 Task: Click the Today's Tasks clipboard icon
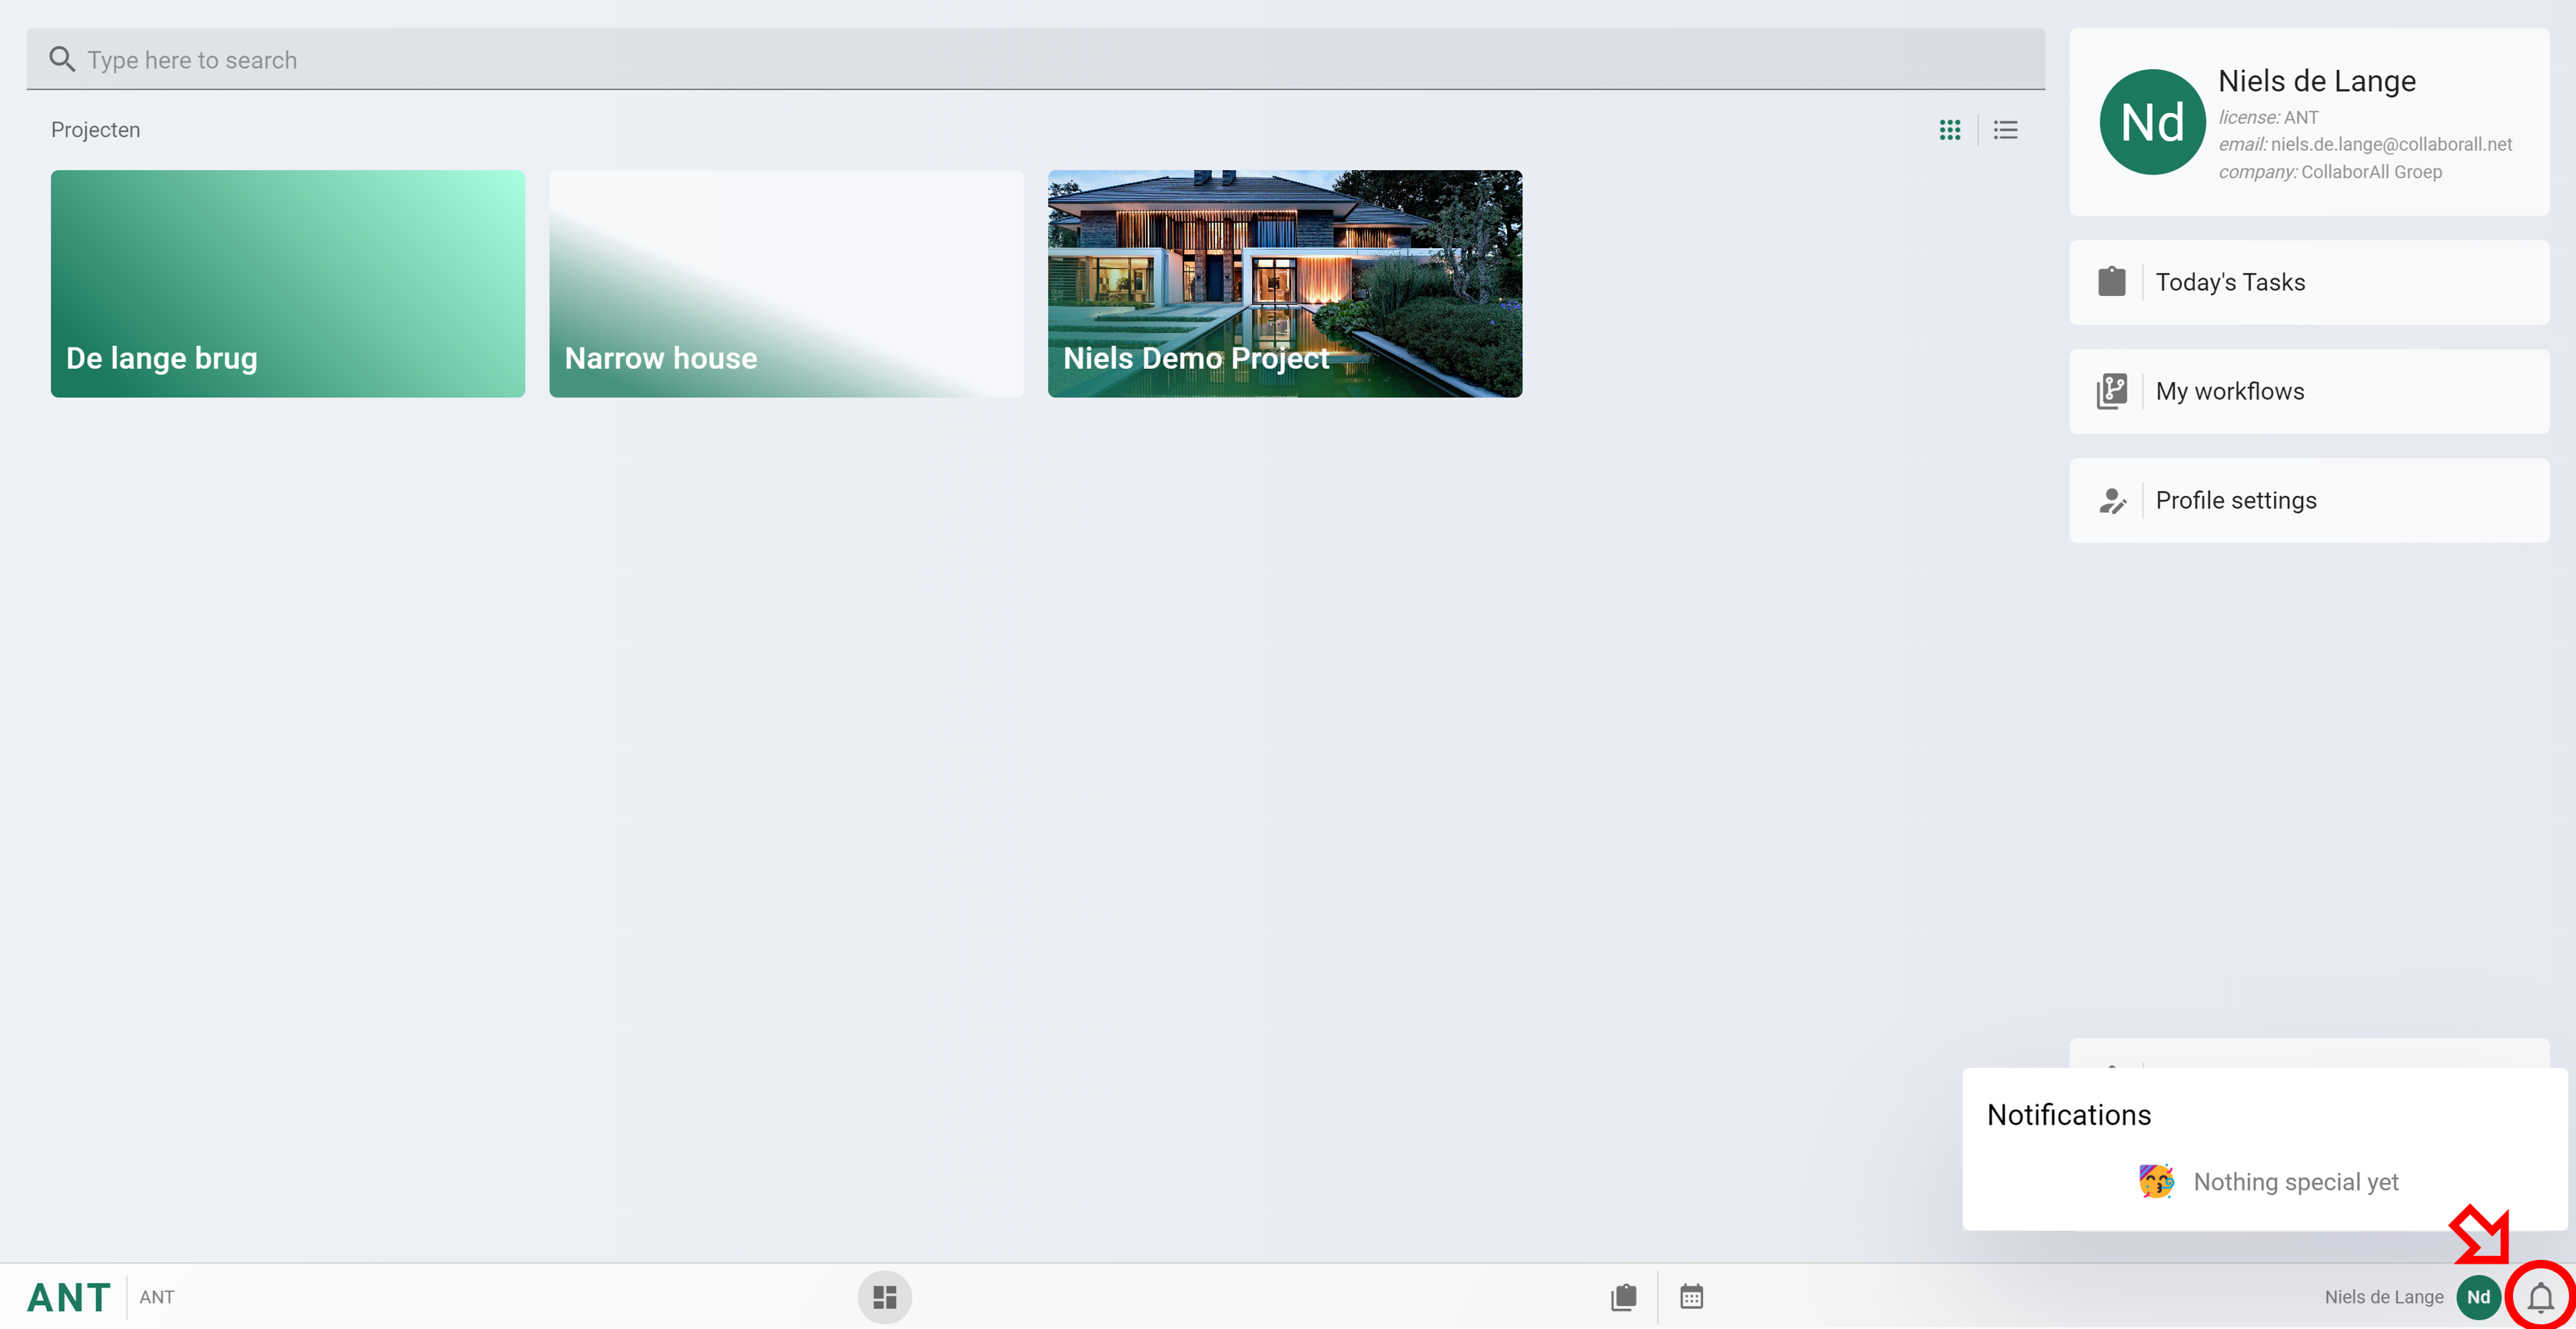tap(2111, 282)
